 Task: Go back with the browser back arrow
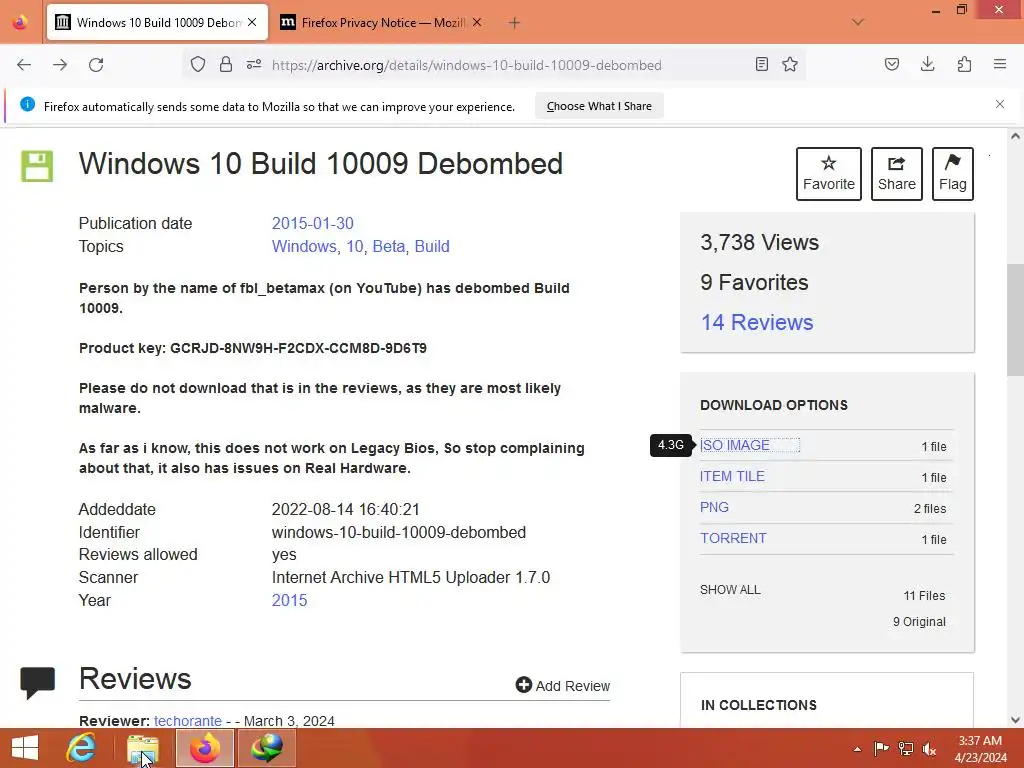[x=24, y=65]
